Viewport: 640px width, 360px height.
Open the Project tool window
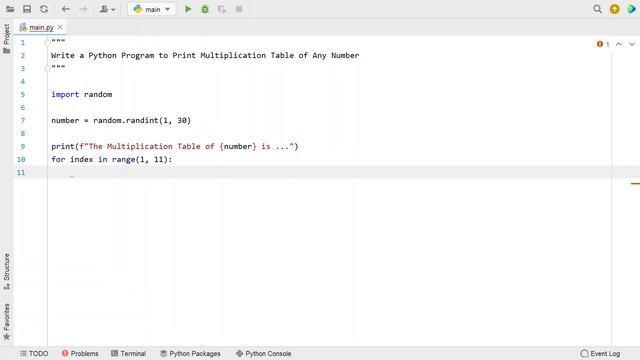[x=7, y=39]
